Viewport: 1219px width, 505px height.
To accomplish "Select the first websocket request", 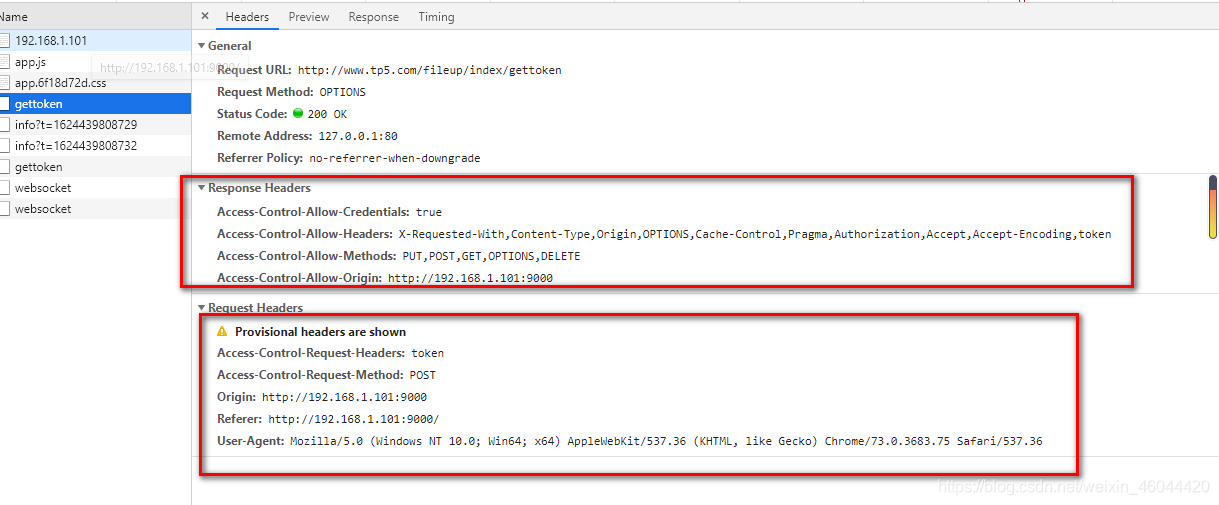I will coord(95,188).
